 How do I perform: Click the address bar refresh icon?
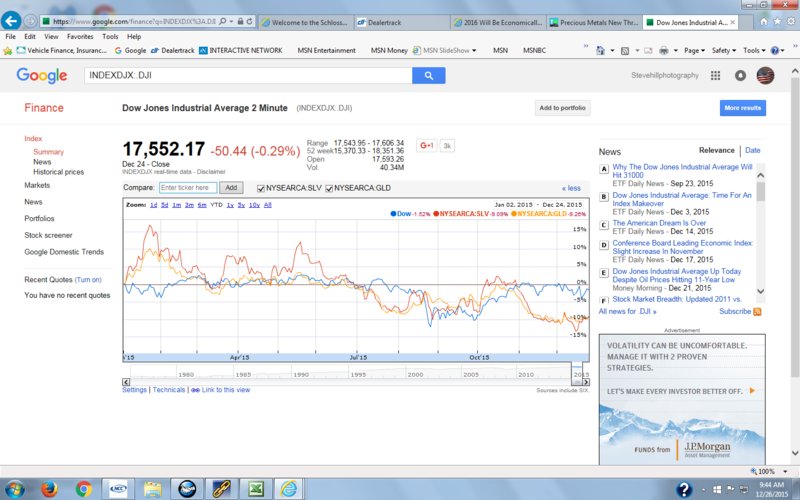coord(249,21)
